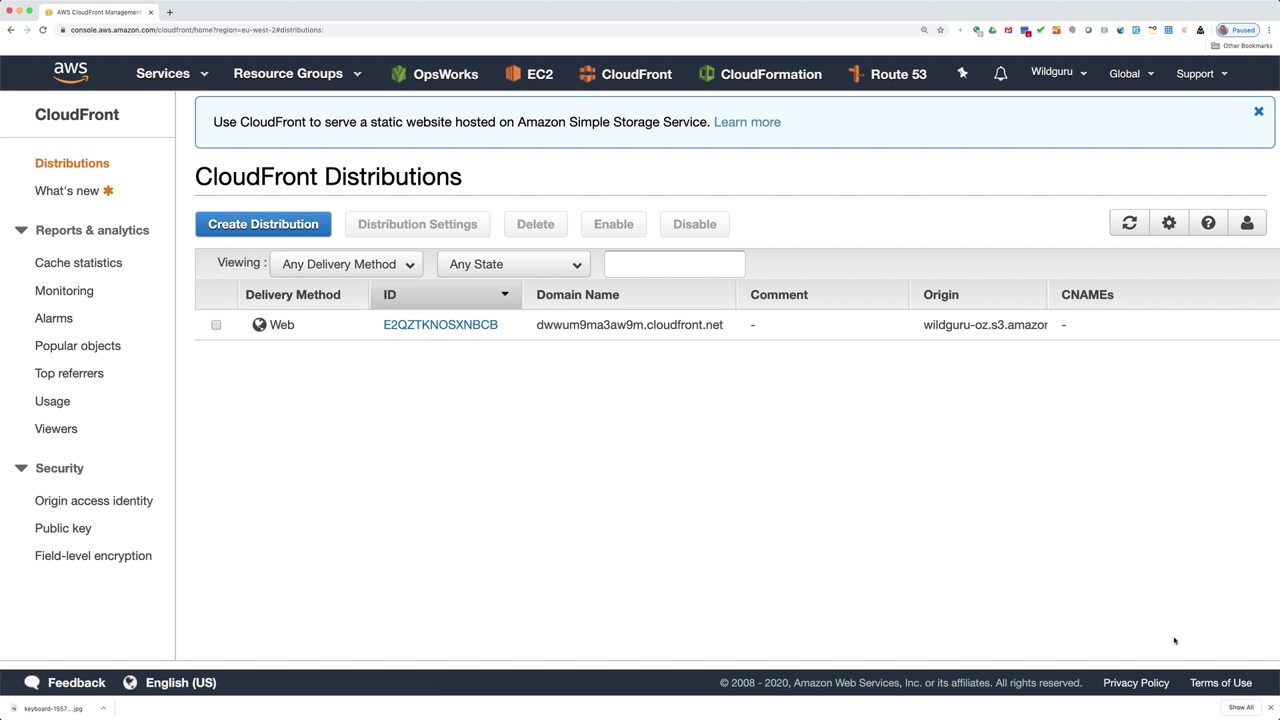Click the browser address bar URL
The width and height of the screenshot is (1280, 720).
coord(197,30)
